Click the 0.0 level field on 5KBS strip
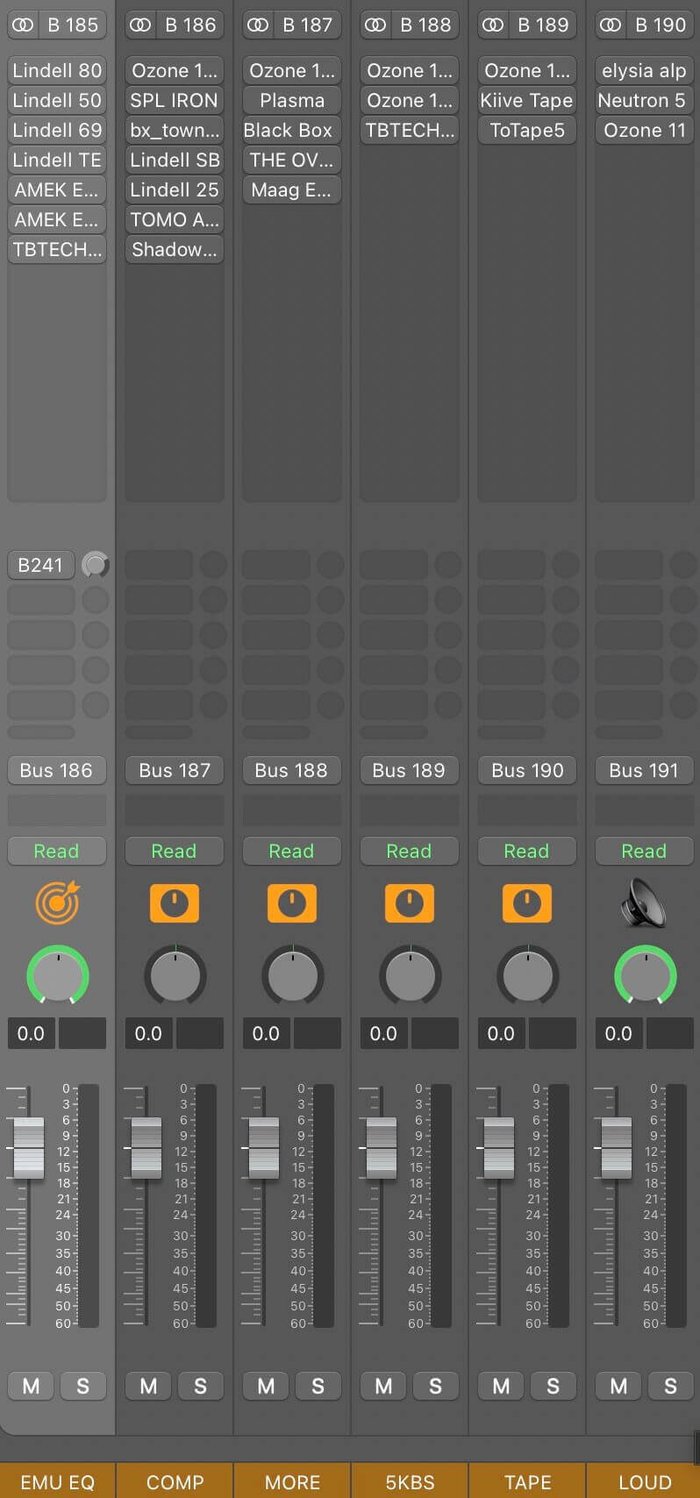This screenshot has width=700, height=1498. (x=384, y=1033)
